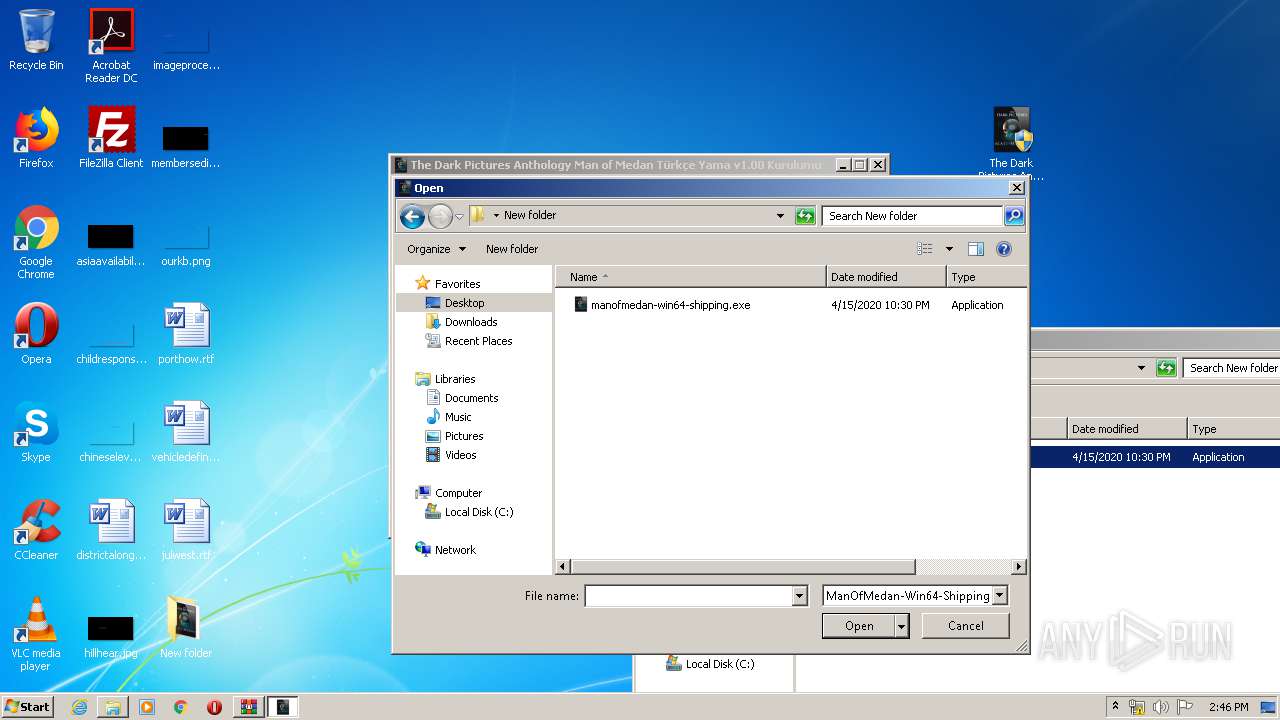Click the Forward navigation arrow in Open dialog
The image size is (1280, 720).
tap(440, 216)
